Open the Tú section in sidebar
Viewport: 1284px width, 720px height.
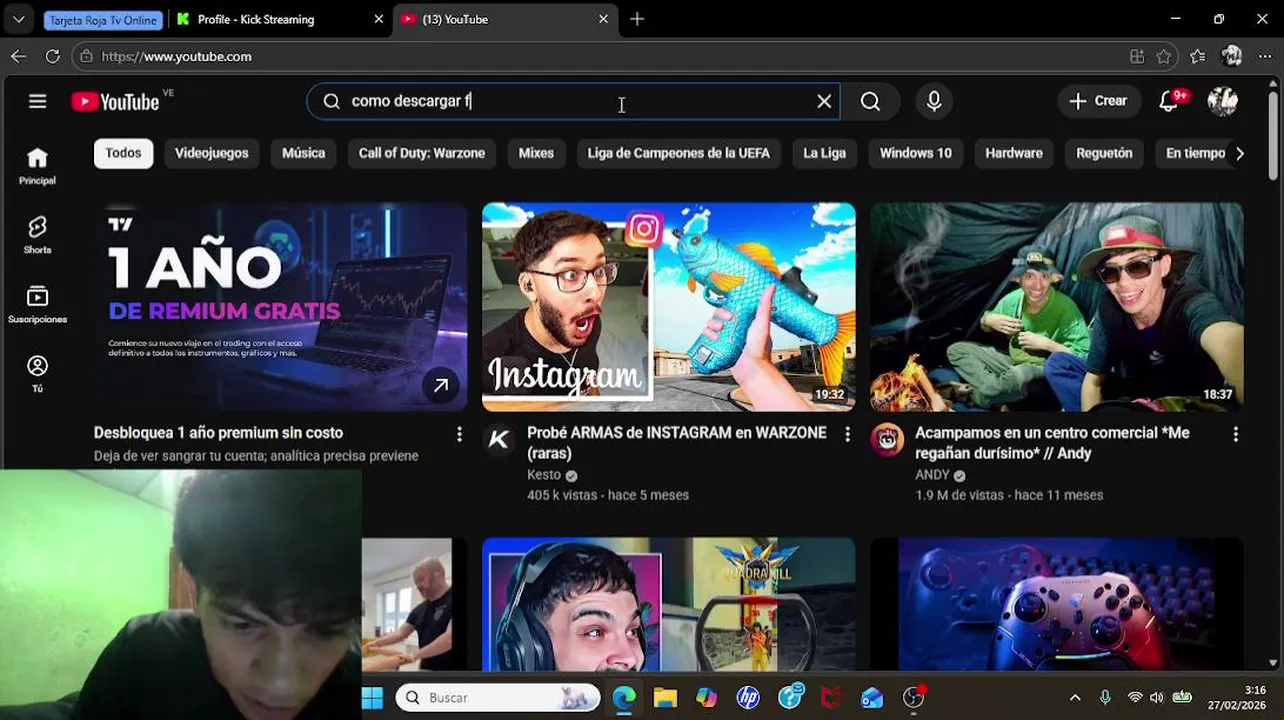point(37,374)
